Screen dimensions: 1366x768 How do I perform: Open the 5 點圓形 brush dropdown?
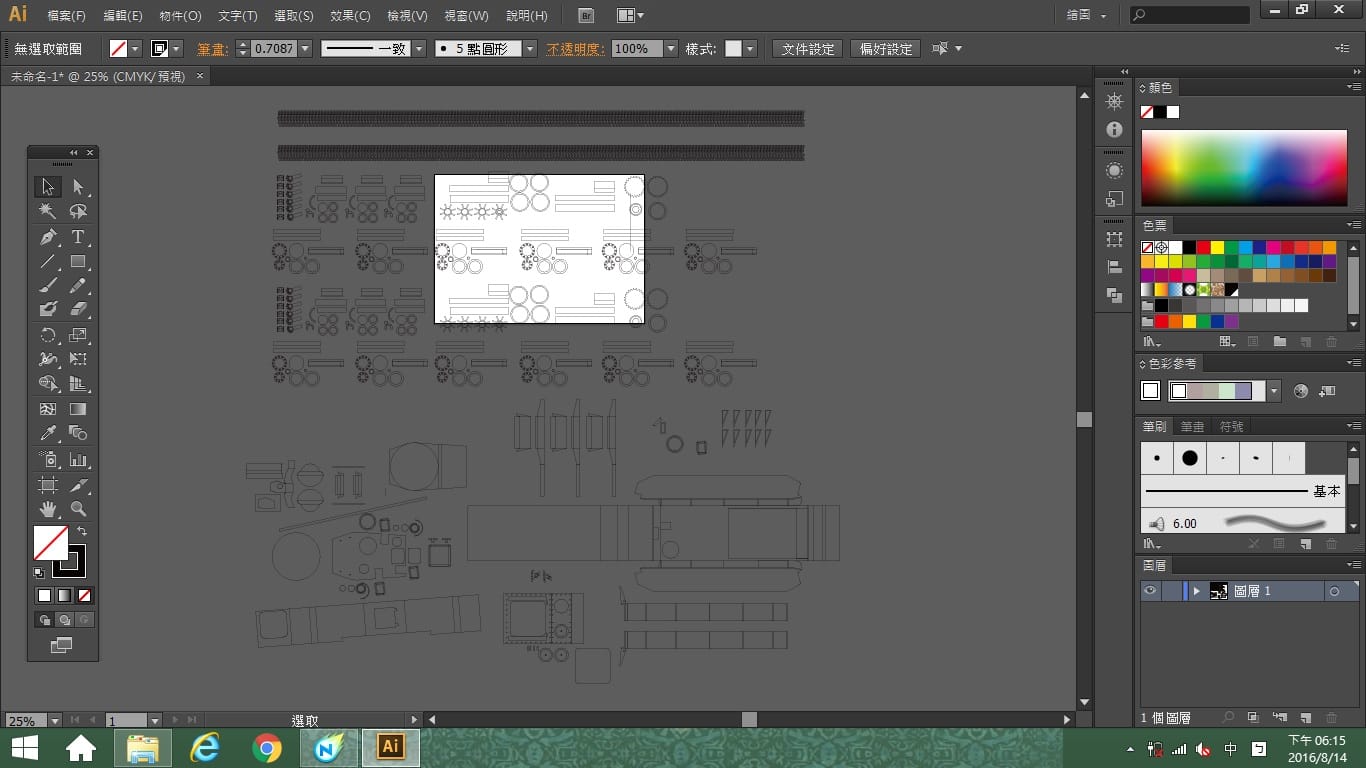(529, 48)
